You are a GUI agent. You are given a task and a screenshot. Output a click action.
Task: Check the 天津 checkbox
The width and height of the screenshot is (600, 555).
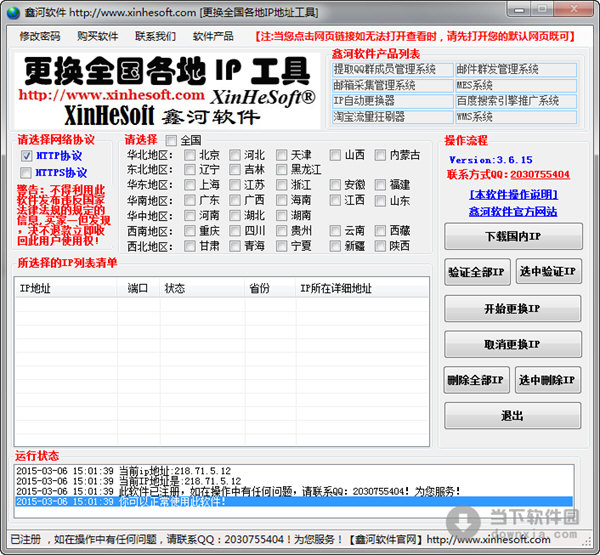pos(281,155)
